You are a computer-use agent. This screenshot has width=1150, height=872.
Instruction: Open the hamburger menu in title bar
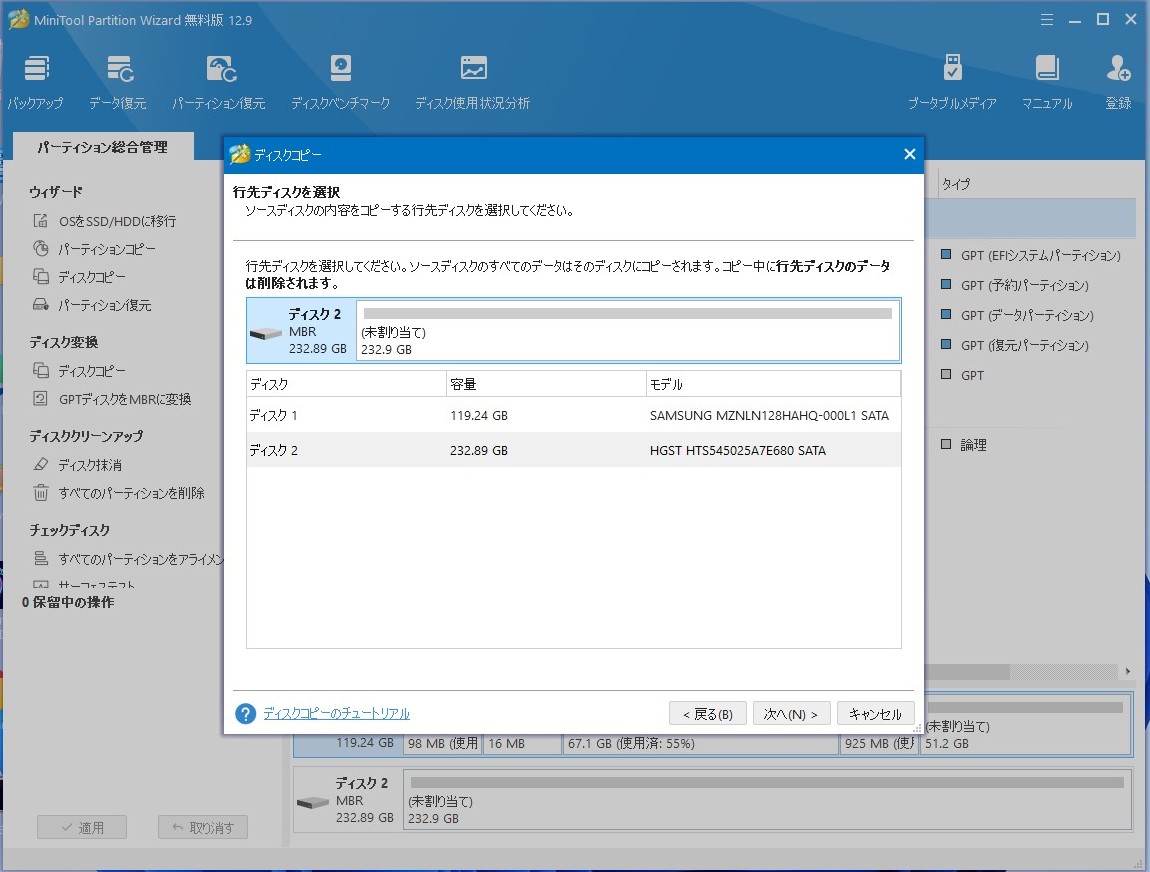[1046, 19]
